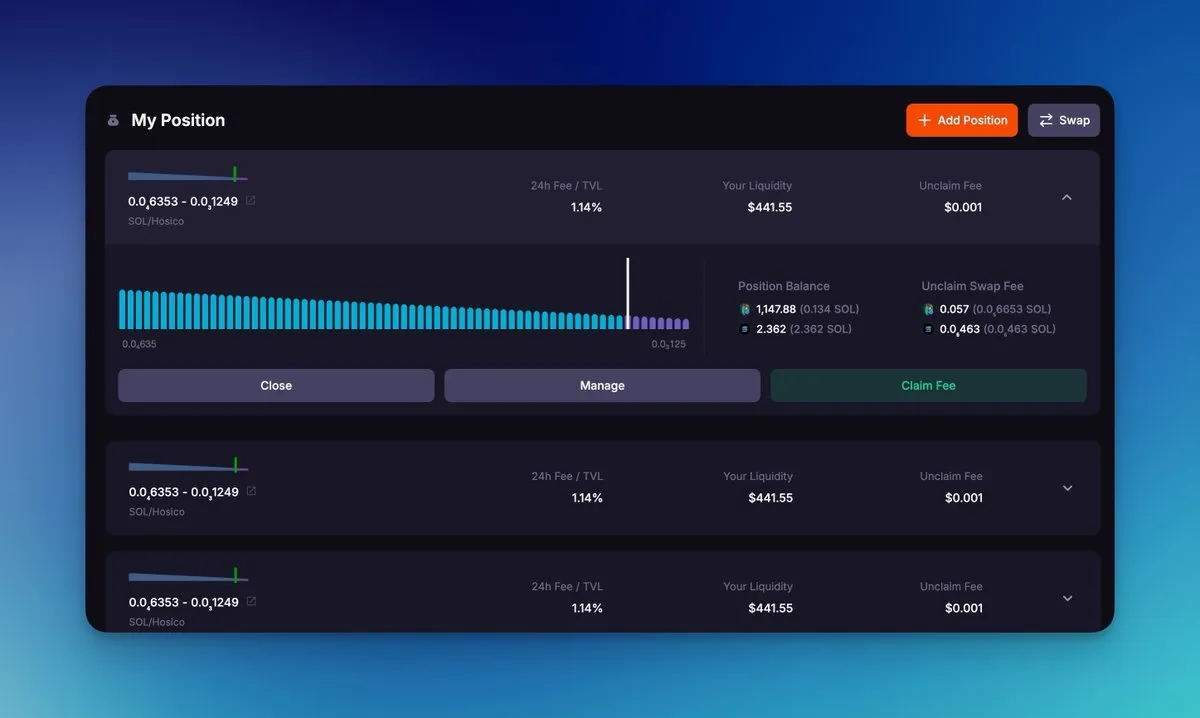Click Hosico token icon under Position Balance
The image size is (1200, 718).
click(744, 310)
